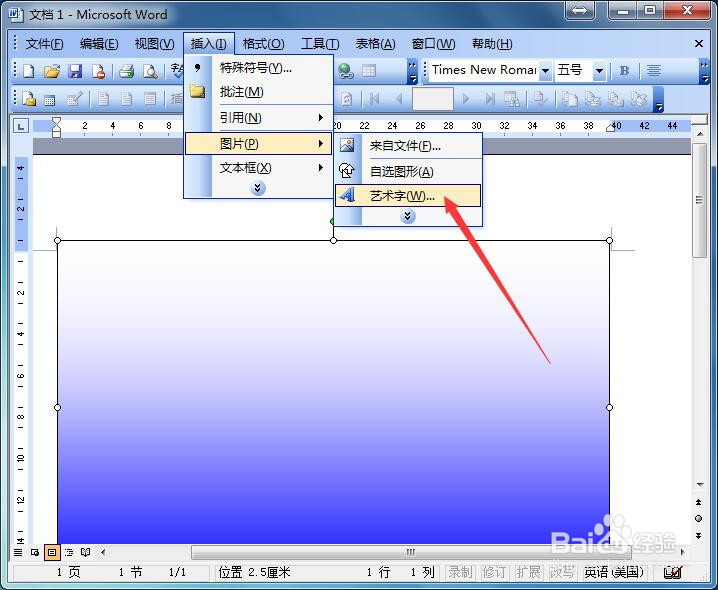Click the first record navigation icon

tap(374, 98)
